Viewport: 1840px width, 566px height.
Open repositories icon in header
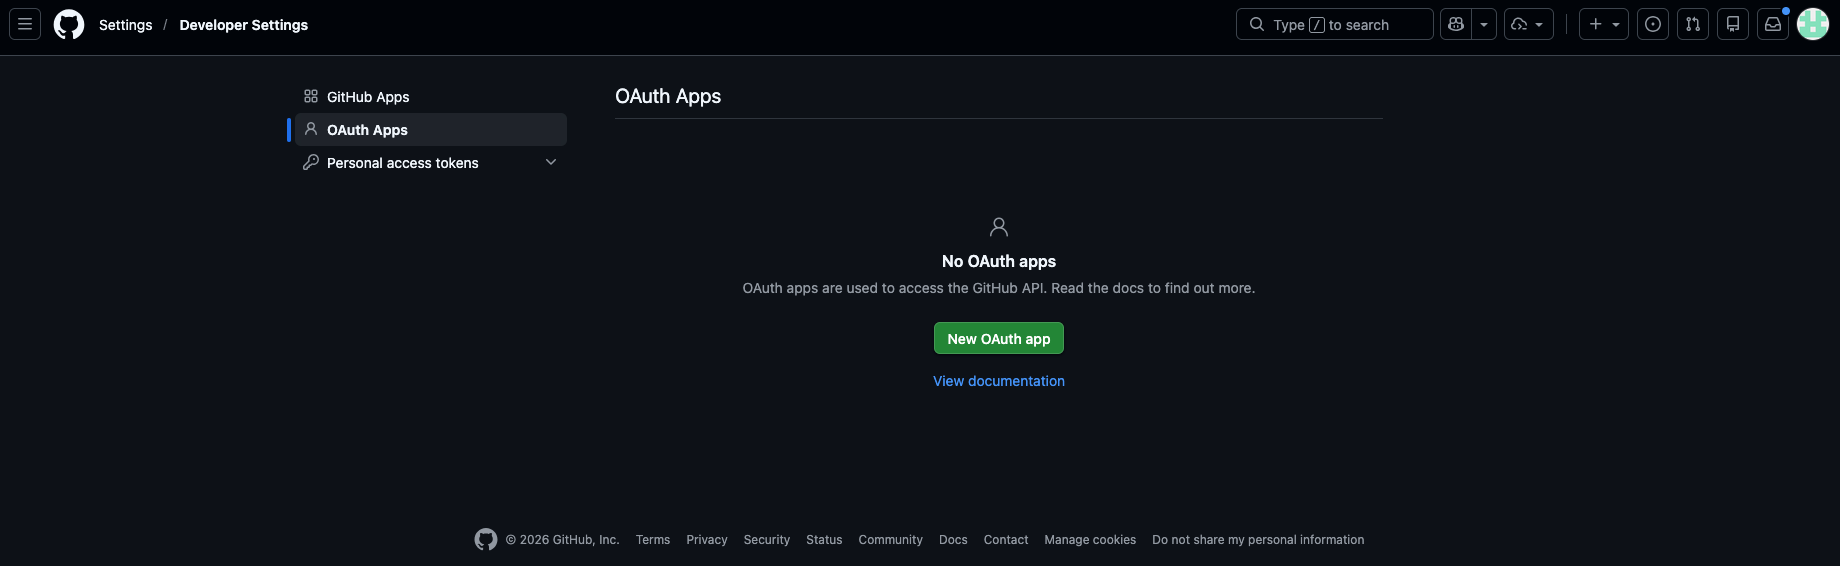1733,24
